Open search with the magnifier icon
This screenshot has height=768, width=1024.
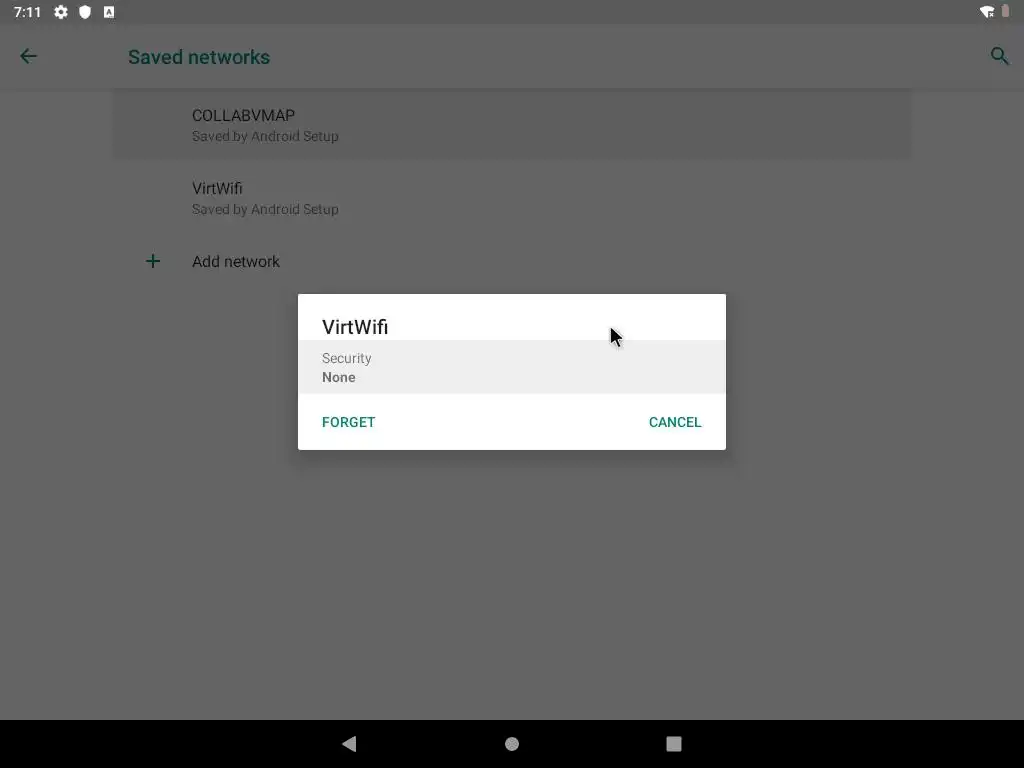[999, 56]
